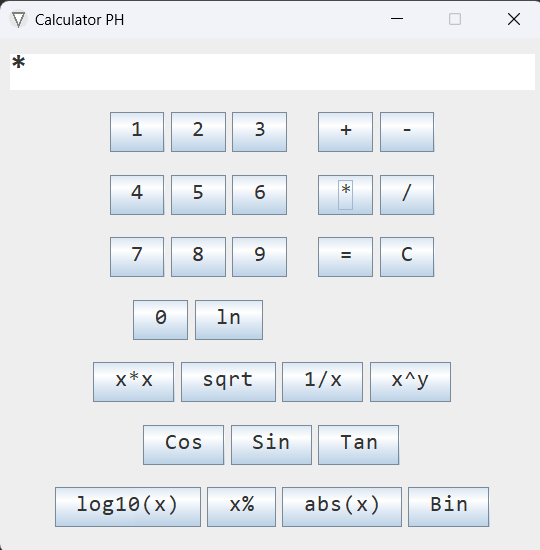Image resolution: width=540 pixels, height=550 pixels.
Task: Click the 1/x reciprocal button
Action: pyautogui.click(x=322, y=382)
